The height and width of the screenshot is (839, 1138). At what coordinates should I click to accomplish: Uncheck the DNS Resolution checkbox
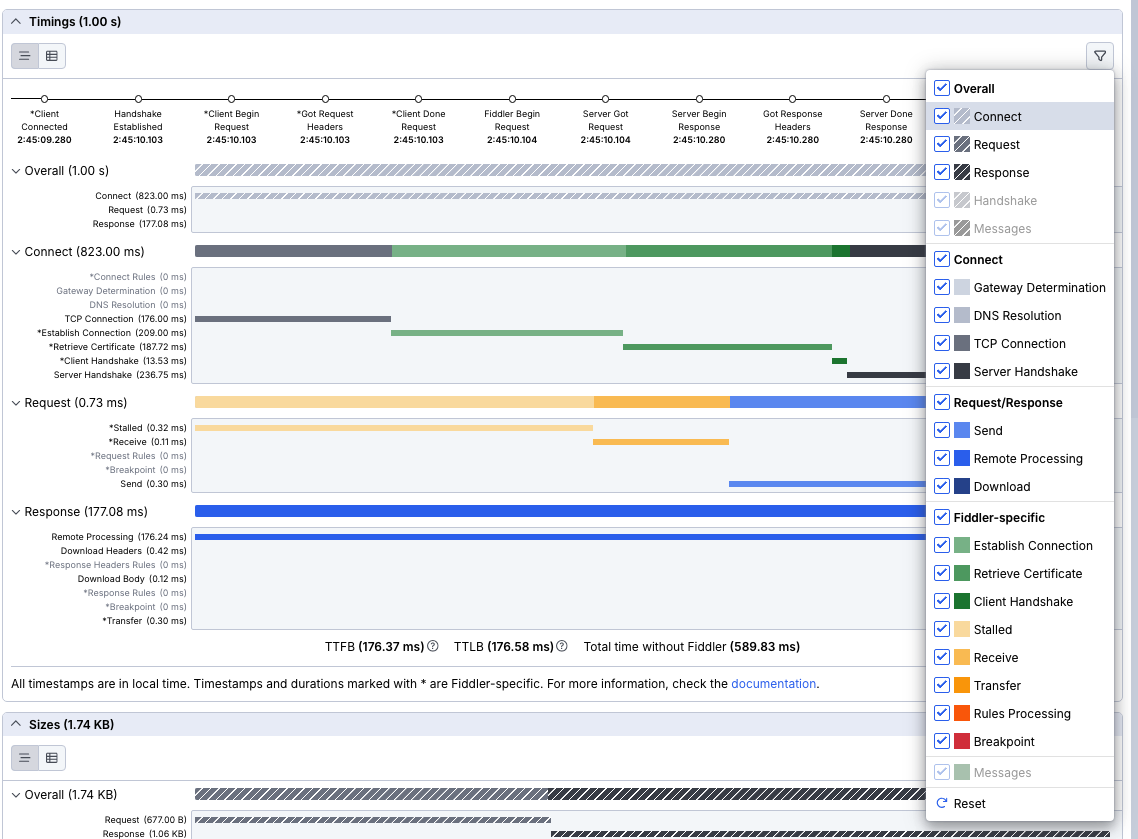941,315
